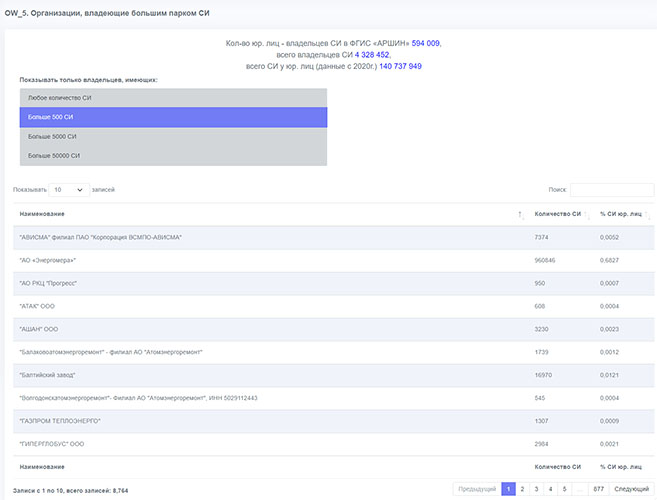Select pagination page 1

click(x=508, y=489)
